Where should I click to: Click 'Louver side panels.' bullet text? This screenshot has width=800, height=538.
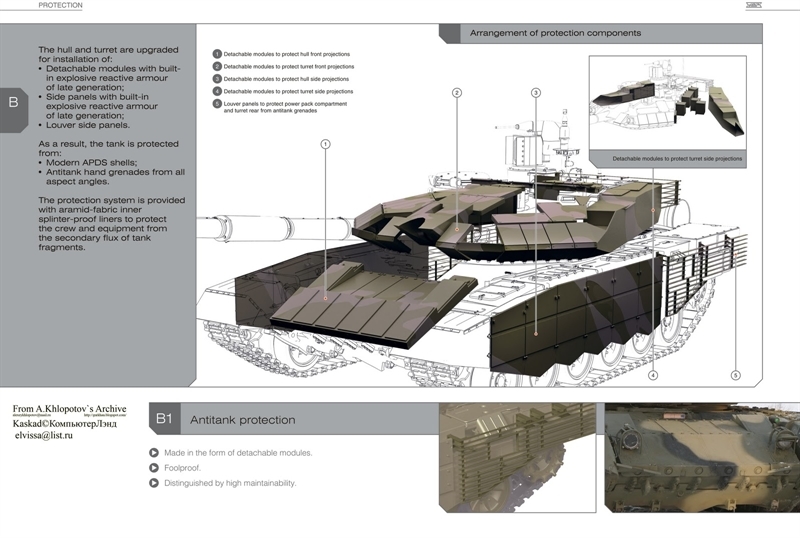[x=88, y=125]
